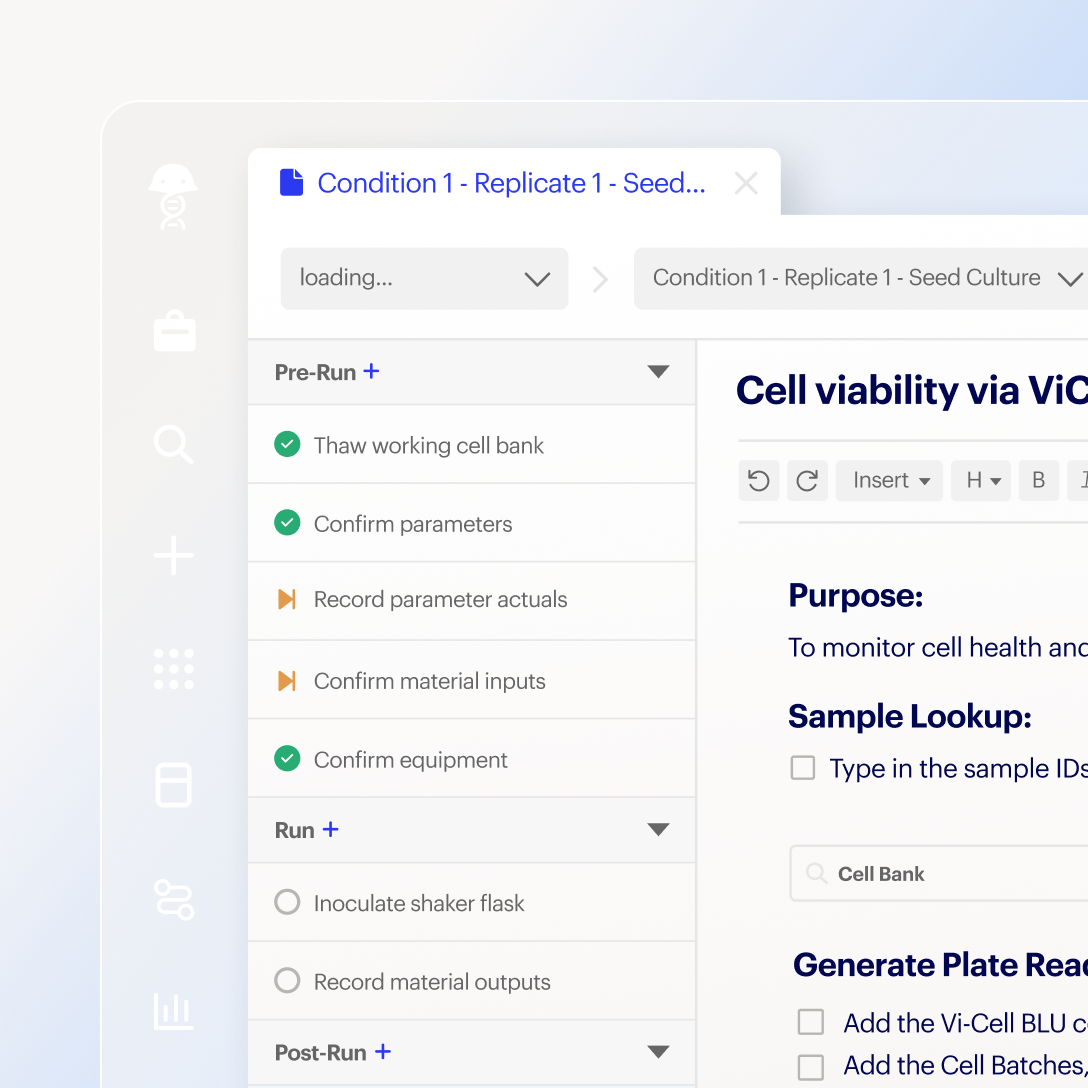The image size is (1088, 1088).
Task: Open the Condition 1 - Replicate 1 - Seed Culture dropdown
Action: pos(861,278)
